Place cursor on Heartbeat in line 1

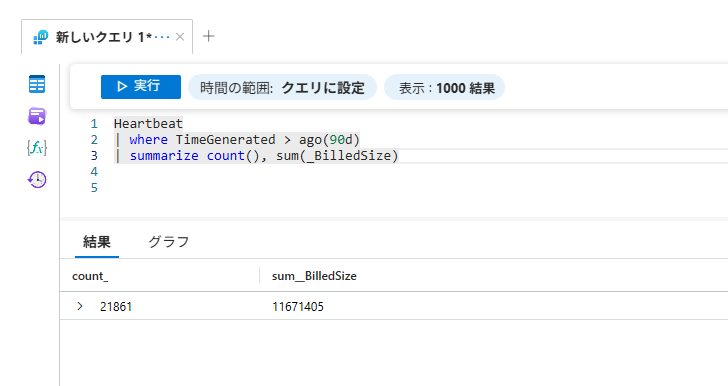(x=148, y=124)
